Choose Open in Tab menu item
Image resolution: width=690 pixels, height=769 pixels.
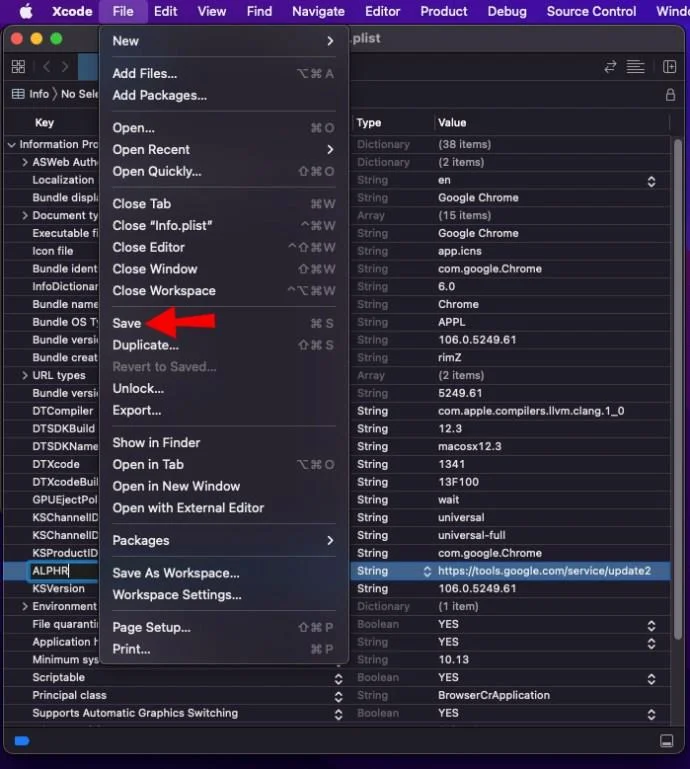click(x=224, y=464)
